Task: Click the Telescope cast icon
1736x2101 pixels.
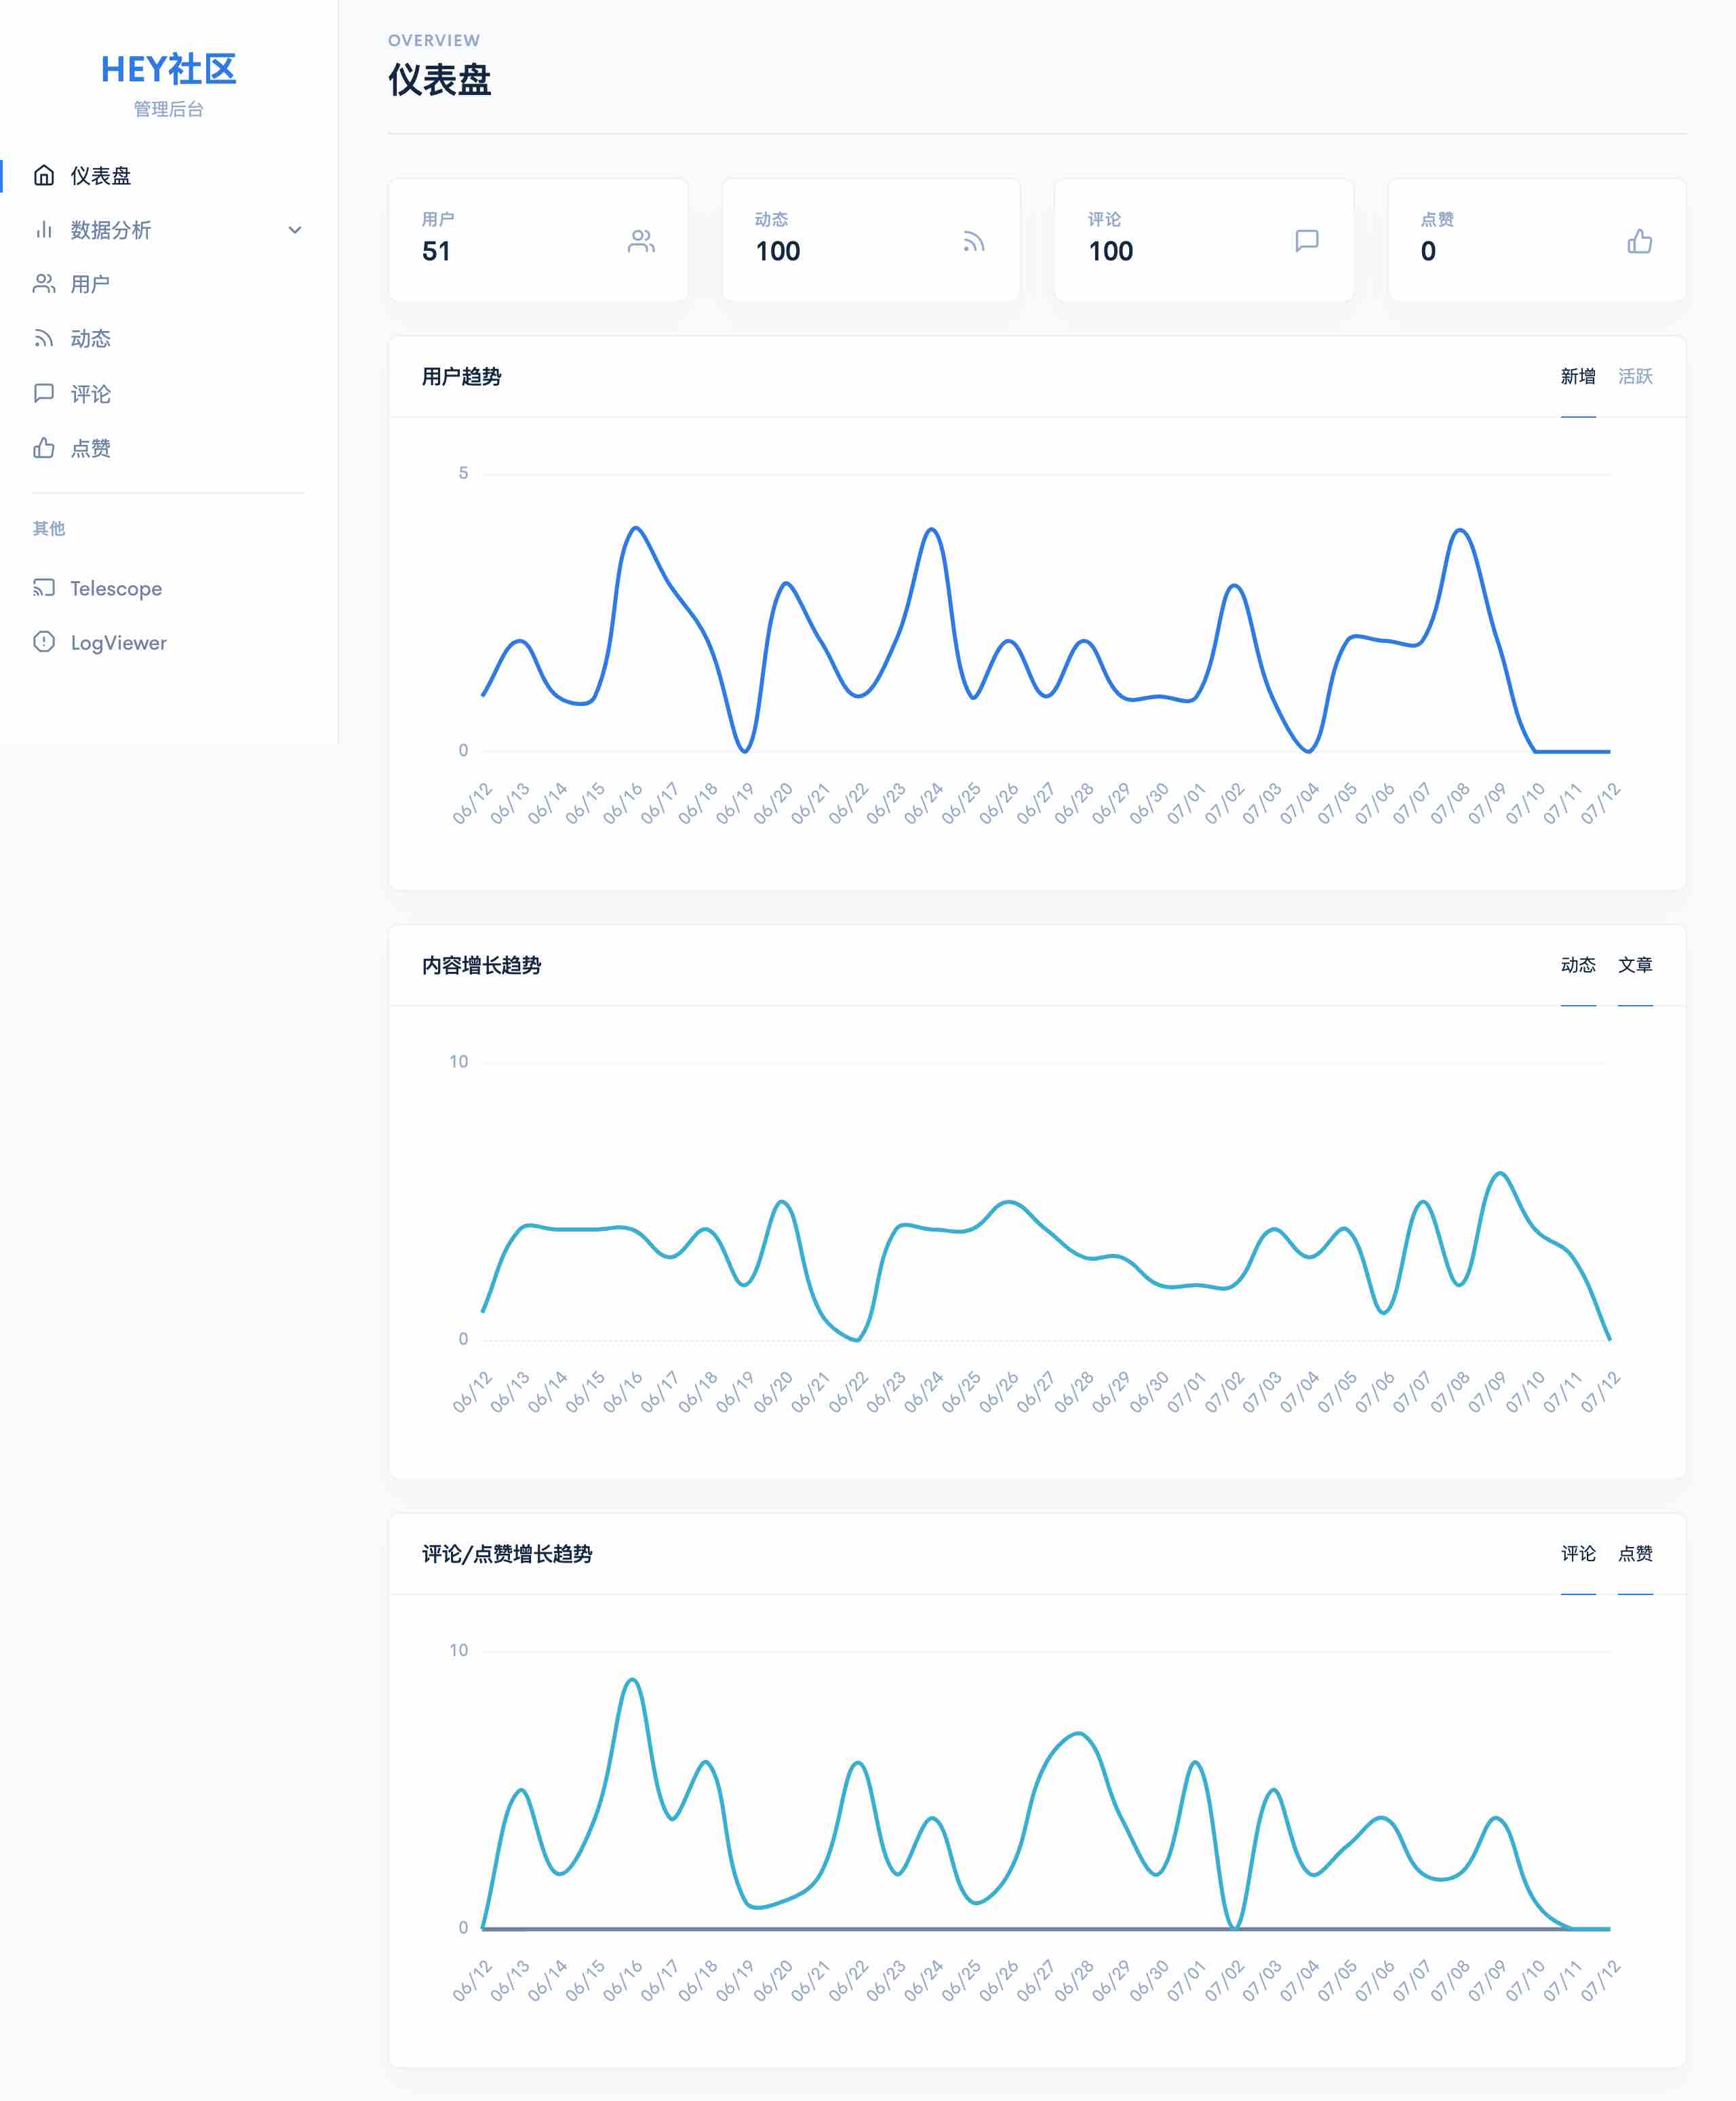Action: [44, 588]
